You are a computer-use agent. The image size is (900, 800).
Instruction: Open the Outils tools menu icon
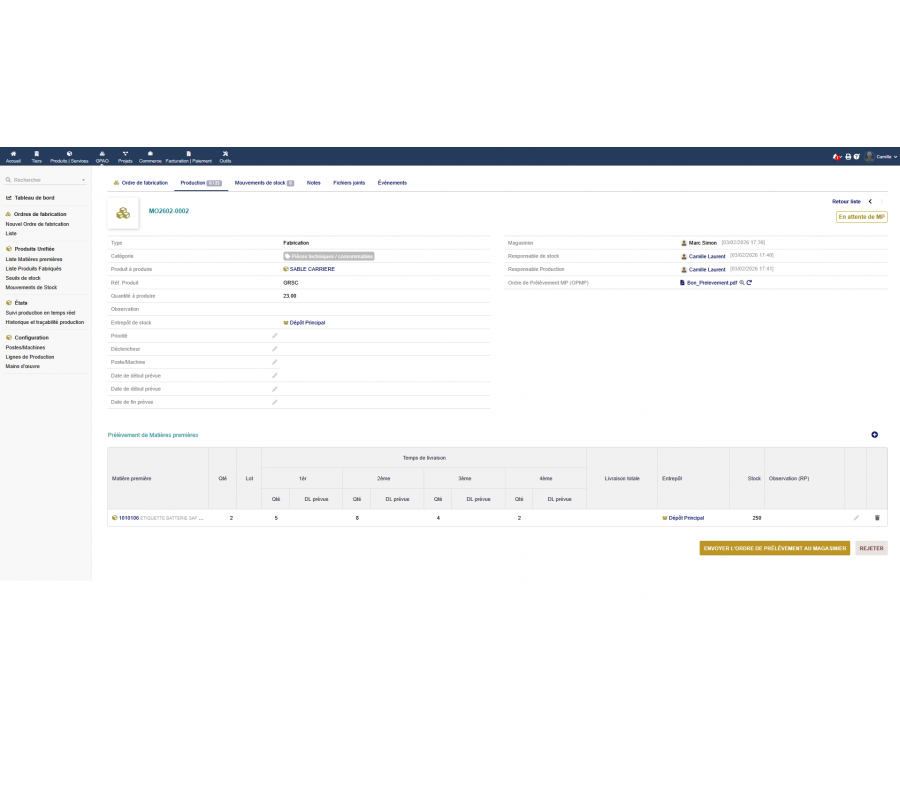(x=225, y=156)
